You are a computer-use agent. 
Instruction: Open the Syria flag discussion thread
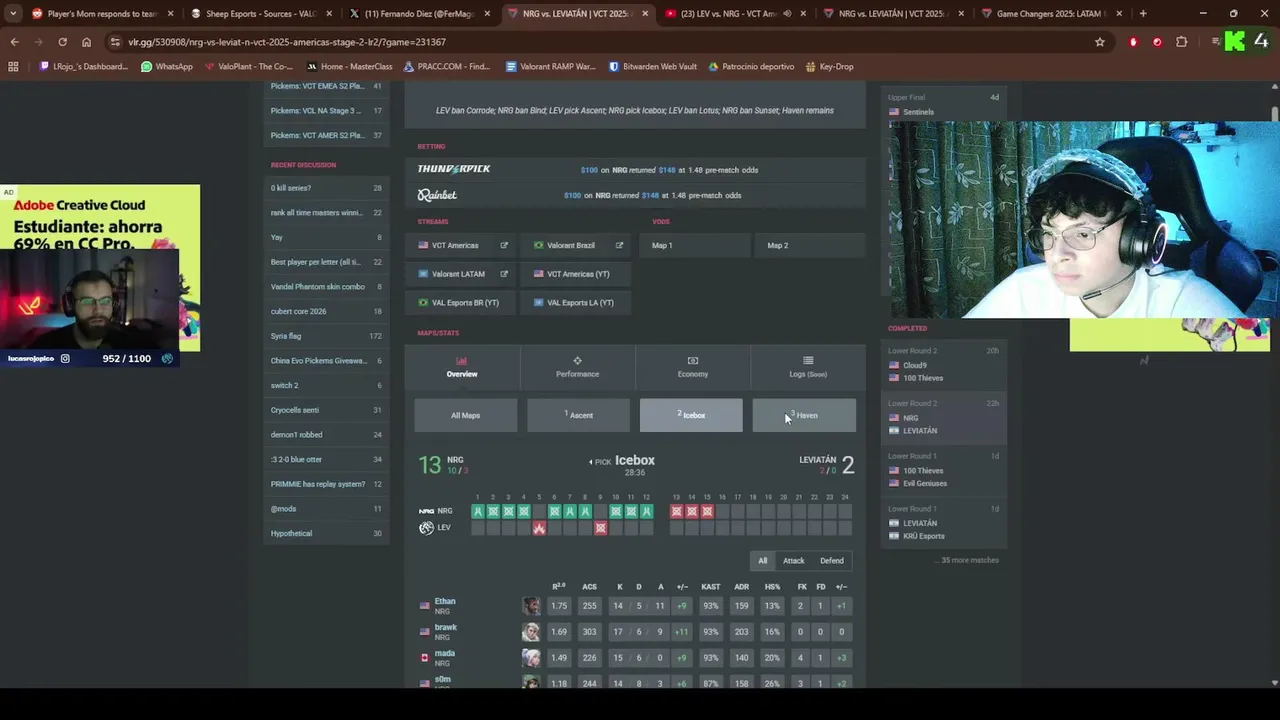click(x=326, y=336)
